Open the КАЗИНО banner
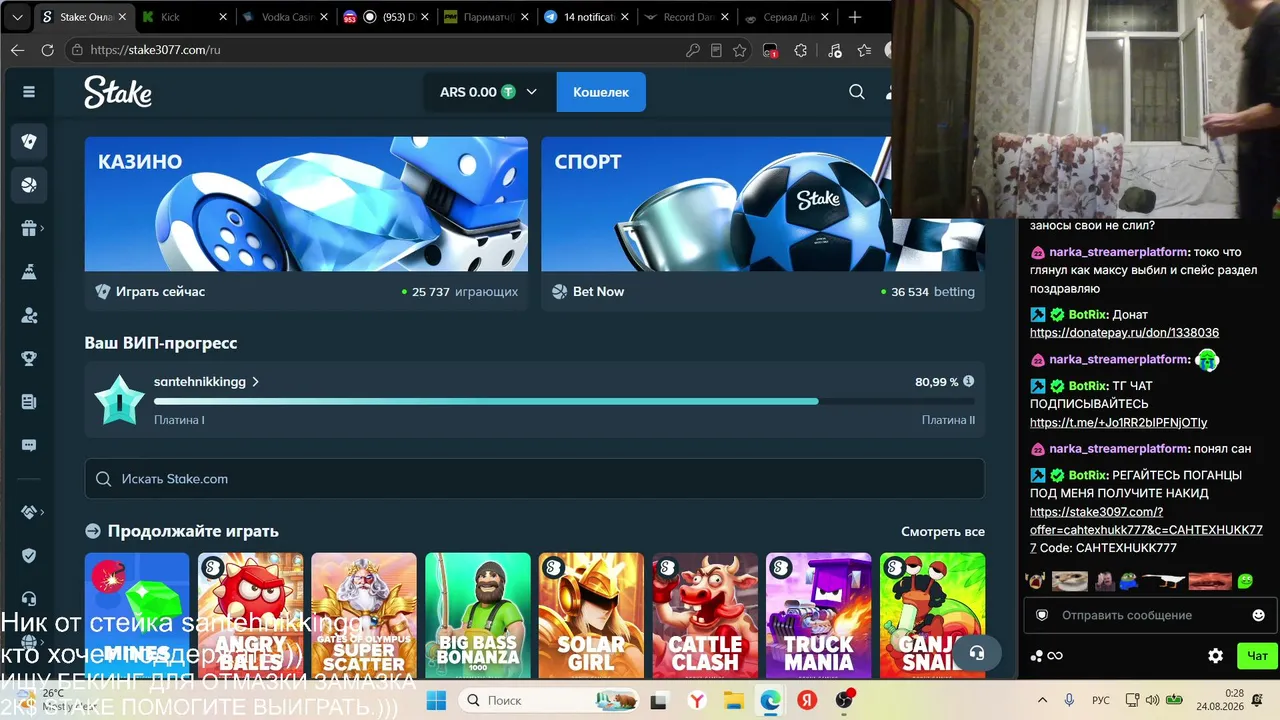Image resolution: width=1280 pixels, height=720 pixels. (306, 204)
